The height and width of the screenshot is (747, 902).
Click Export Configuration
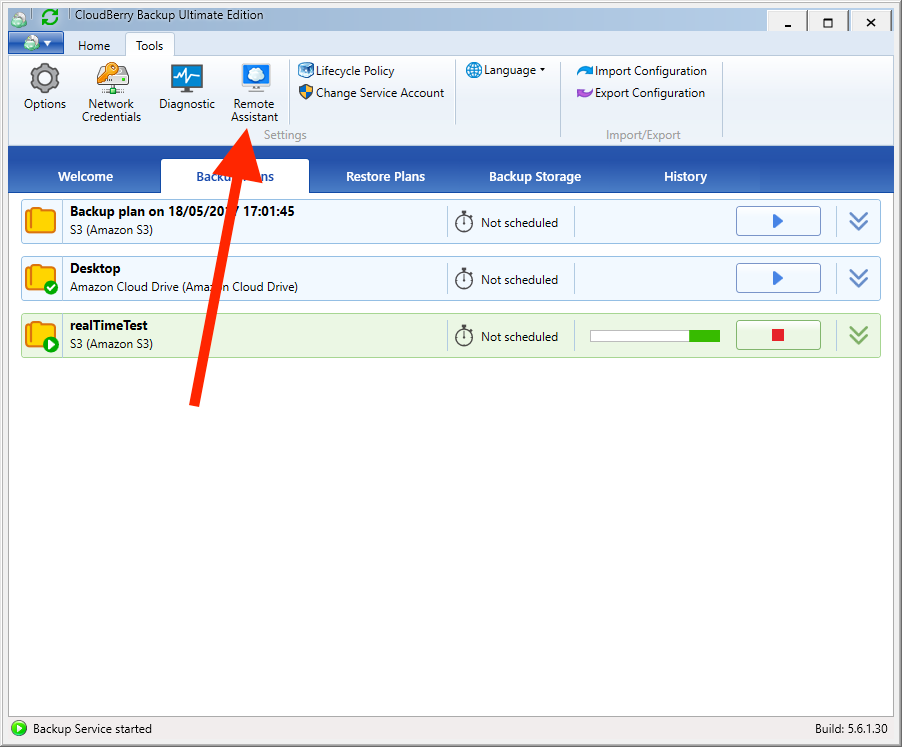[x=640, y=93]
